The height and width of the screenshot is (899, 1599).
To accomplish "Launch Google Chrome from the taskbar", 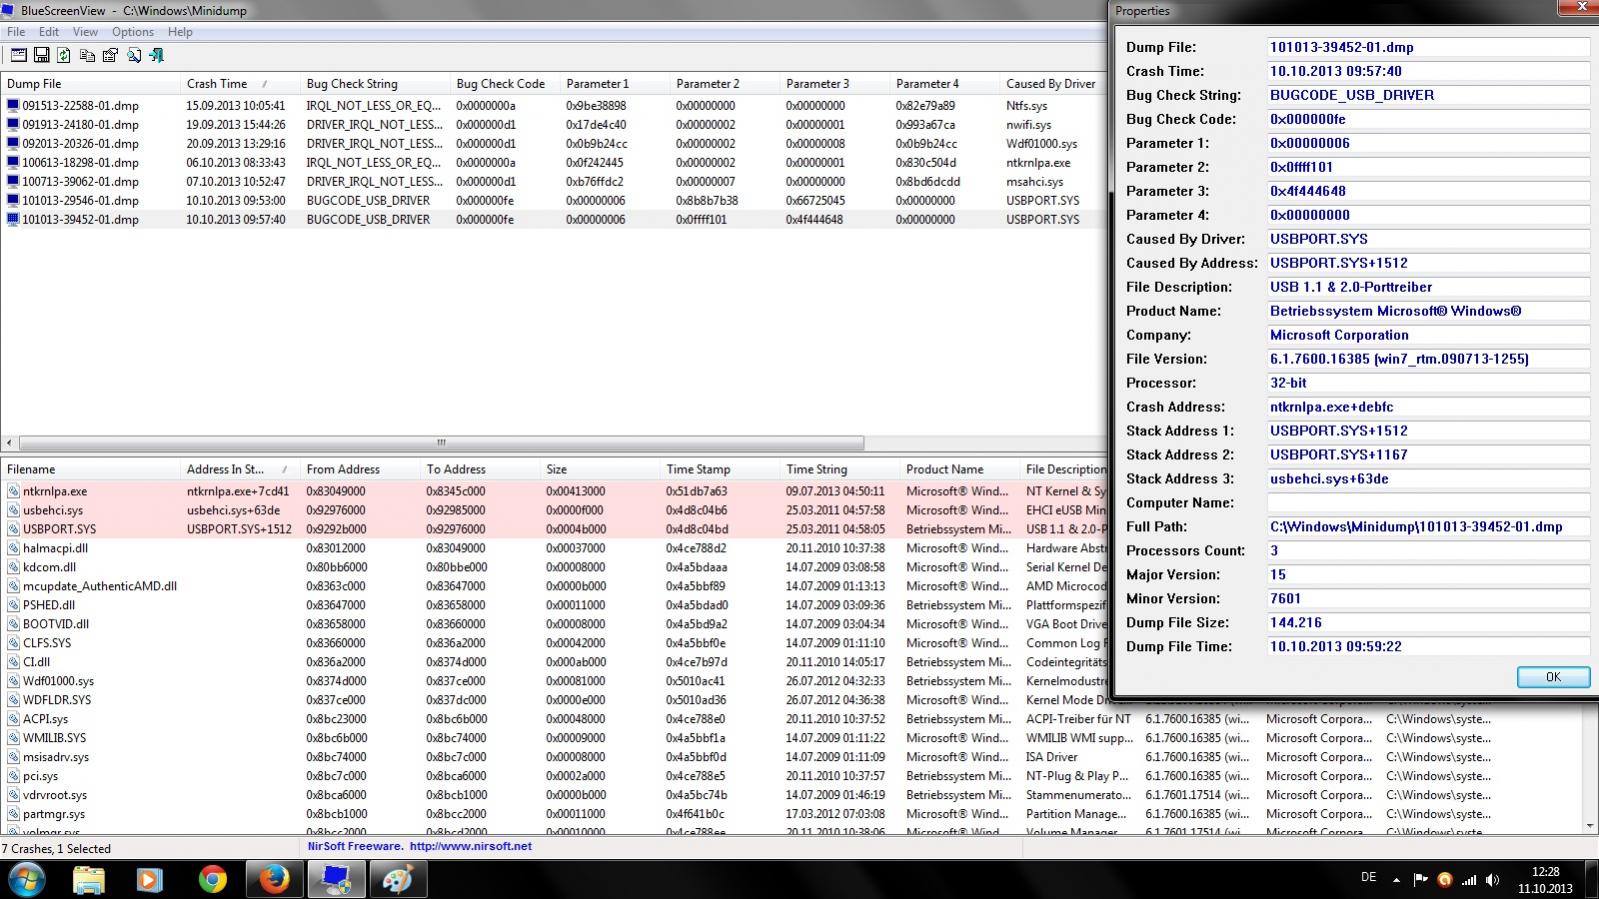I will click(x=212, y=879).
